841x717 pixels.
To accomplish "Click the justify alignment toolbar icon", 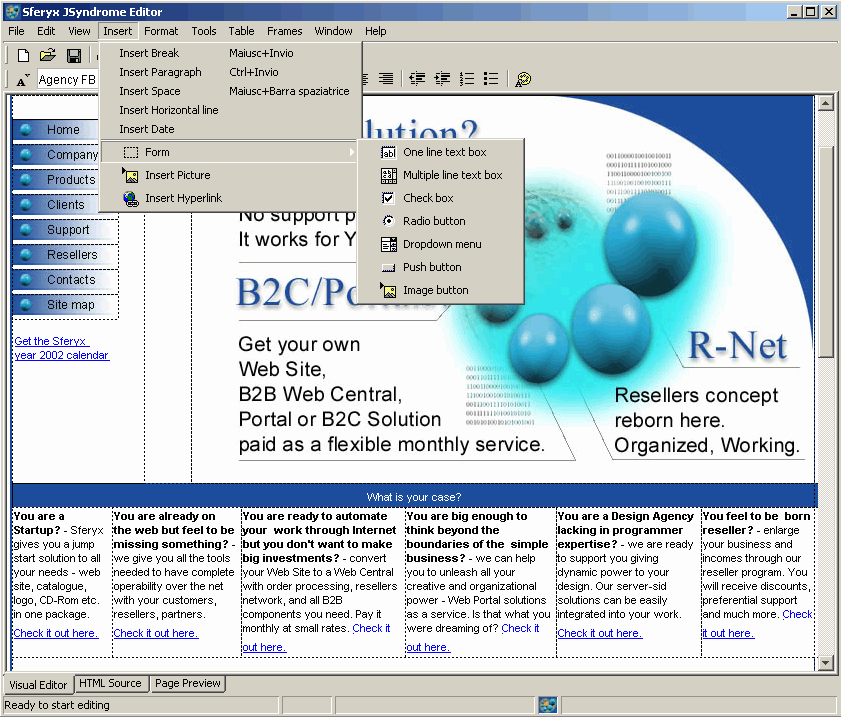I will tap(386, 79).
